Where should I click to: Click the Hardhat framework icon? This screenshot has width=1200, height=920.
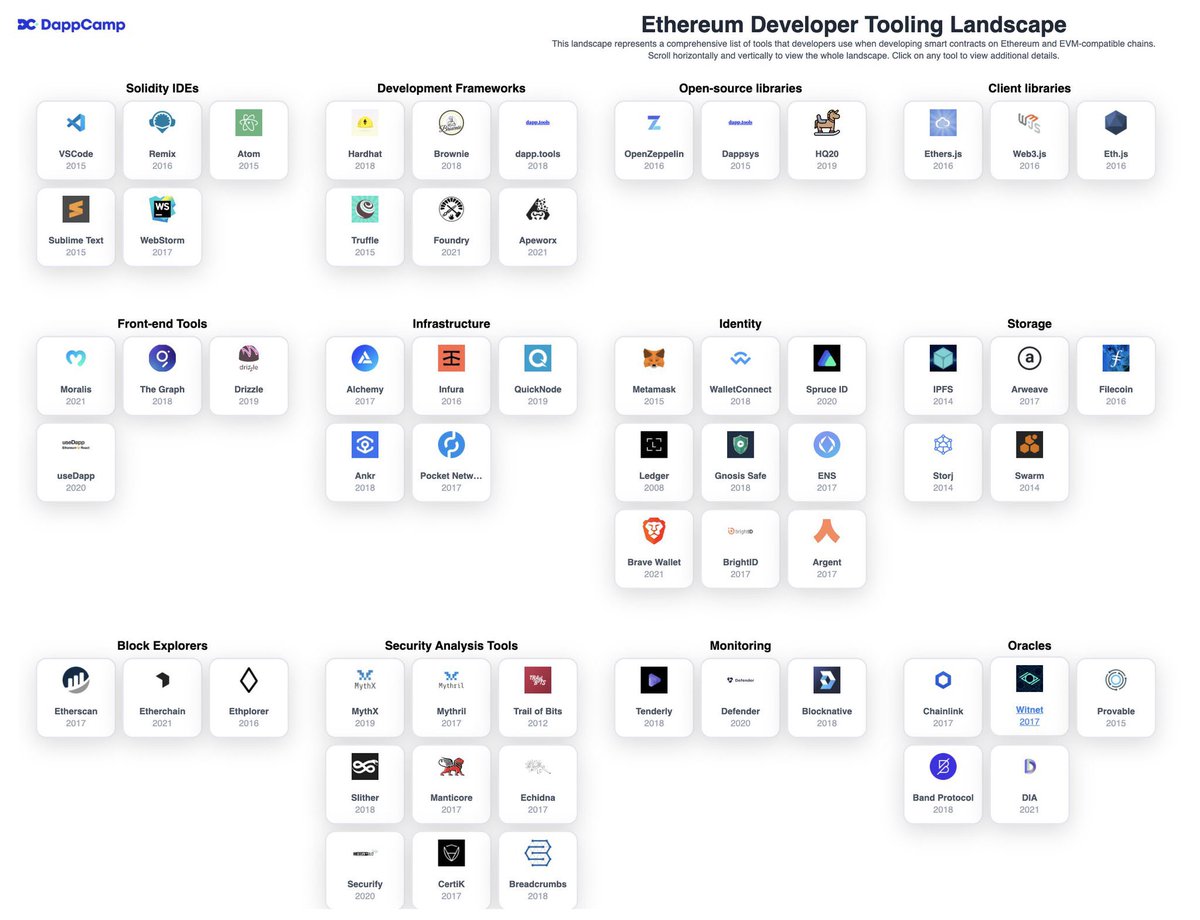(x=365, y=123)
